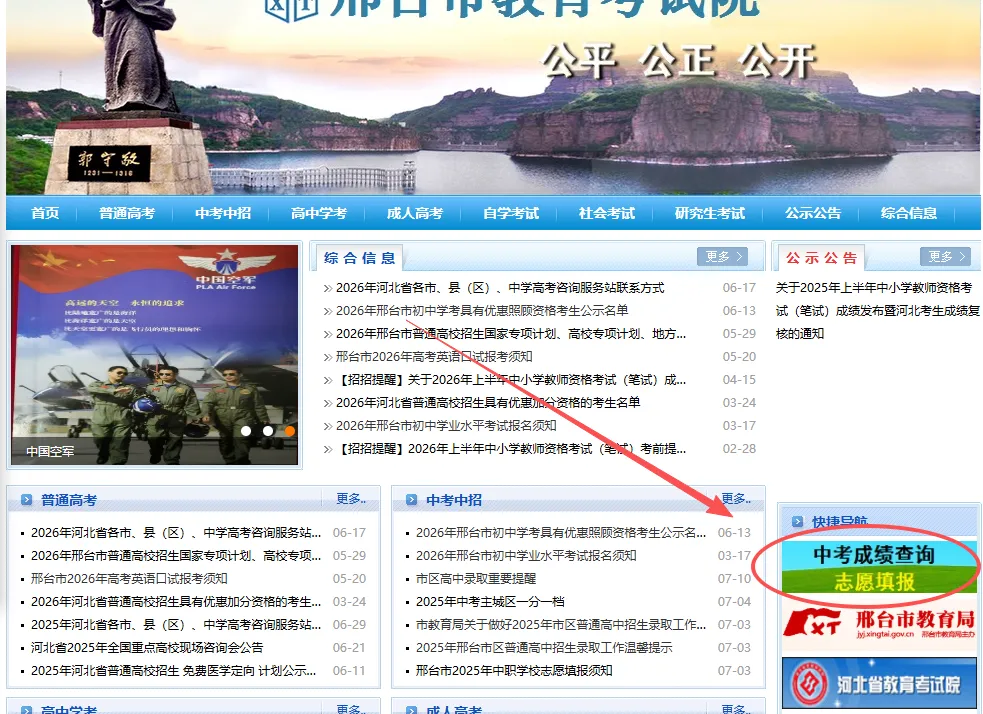Open 关于2025年上半年中小学教师资格考试 notice in 公示公告
983x714 pixels.
tap(877, 311)
